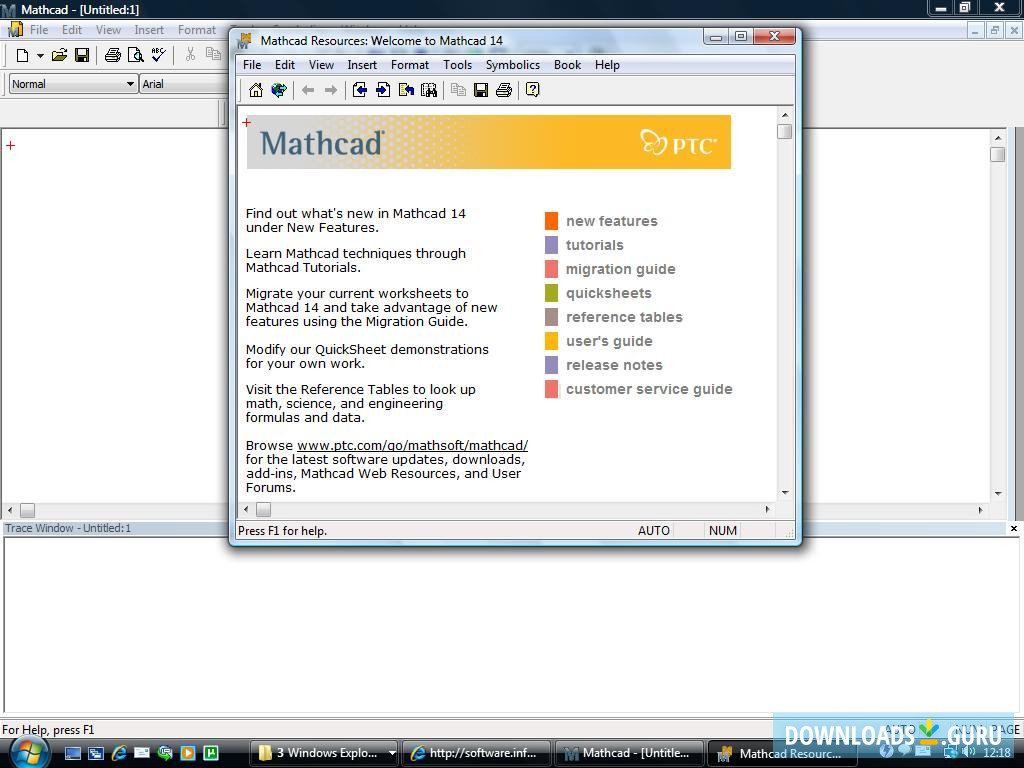Click Cut scissors icon in main toolbar
The image size is (1024, 768).
point(190,55)
